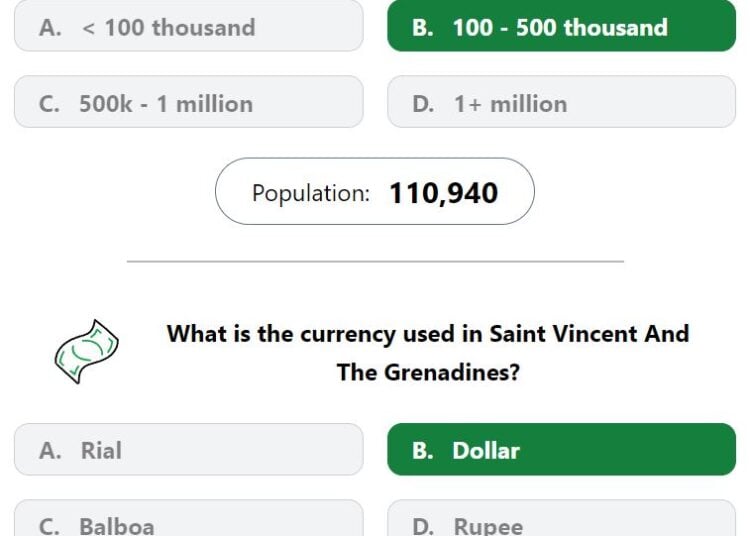Click the letter D of 1+ million option

pos(423,104)
